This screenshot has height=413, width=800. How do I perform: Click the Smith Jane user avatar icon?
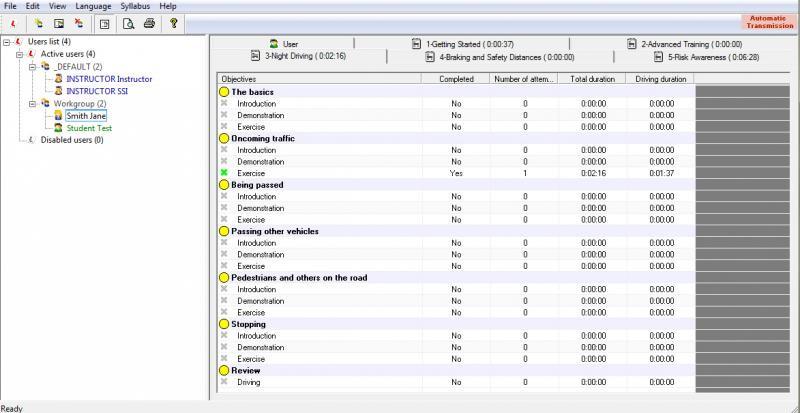[58, 116]
